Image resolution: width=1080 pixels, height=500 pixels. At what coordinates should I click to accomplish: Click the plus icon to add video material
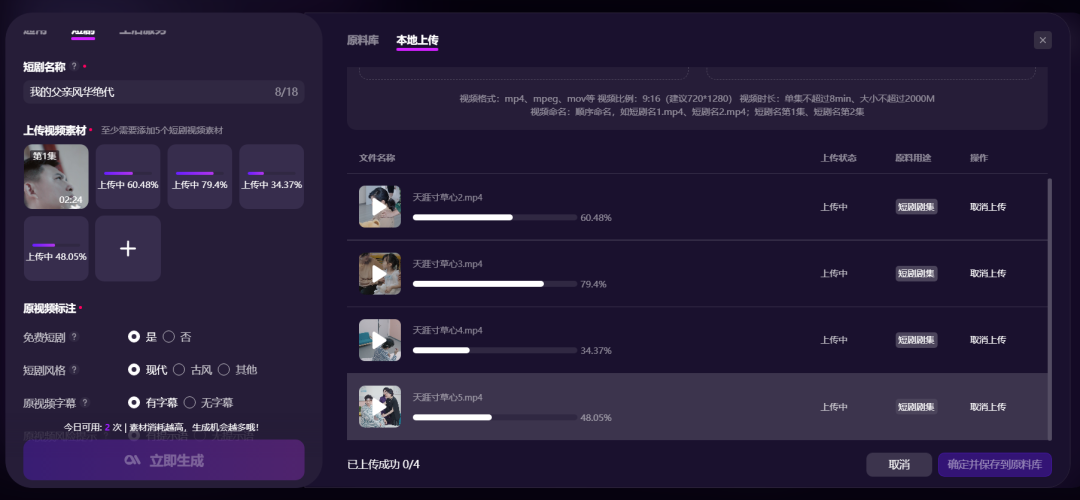128,249
